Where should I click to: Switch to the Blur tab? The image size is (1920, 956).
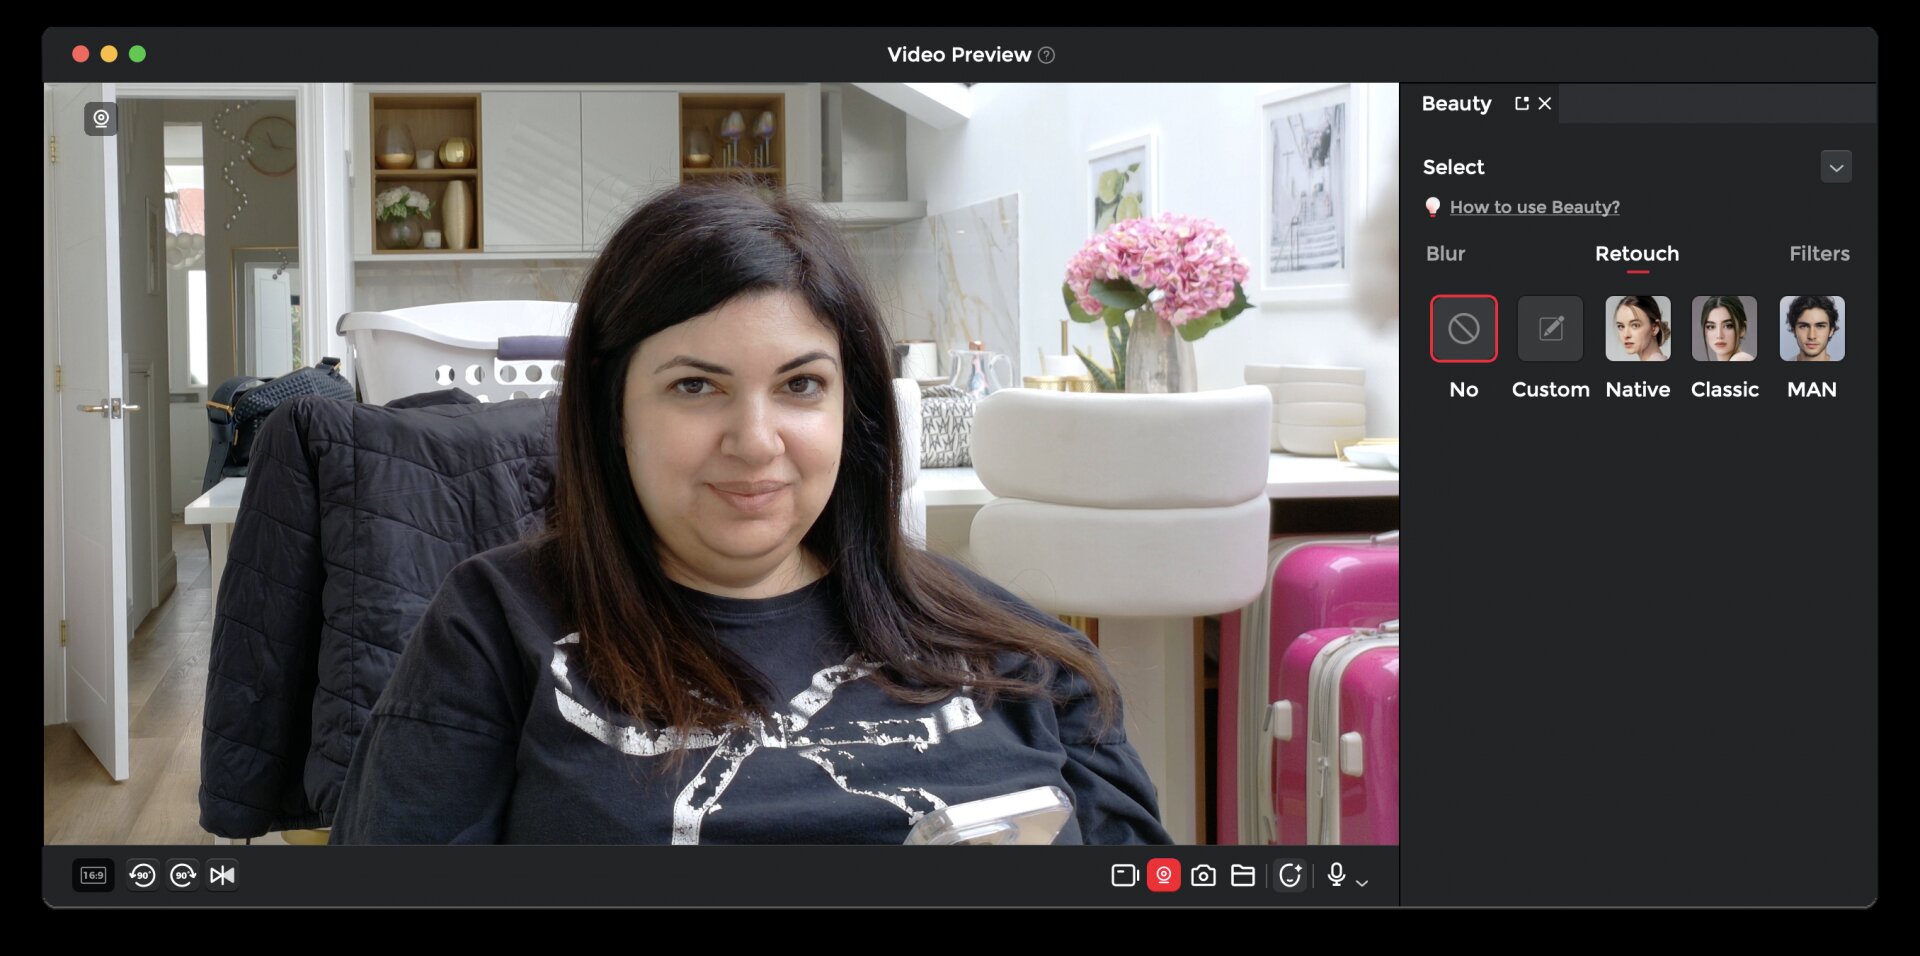[x=1445, y=254]
